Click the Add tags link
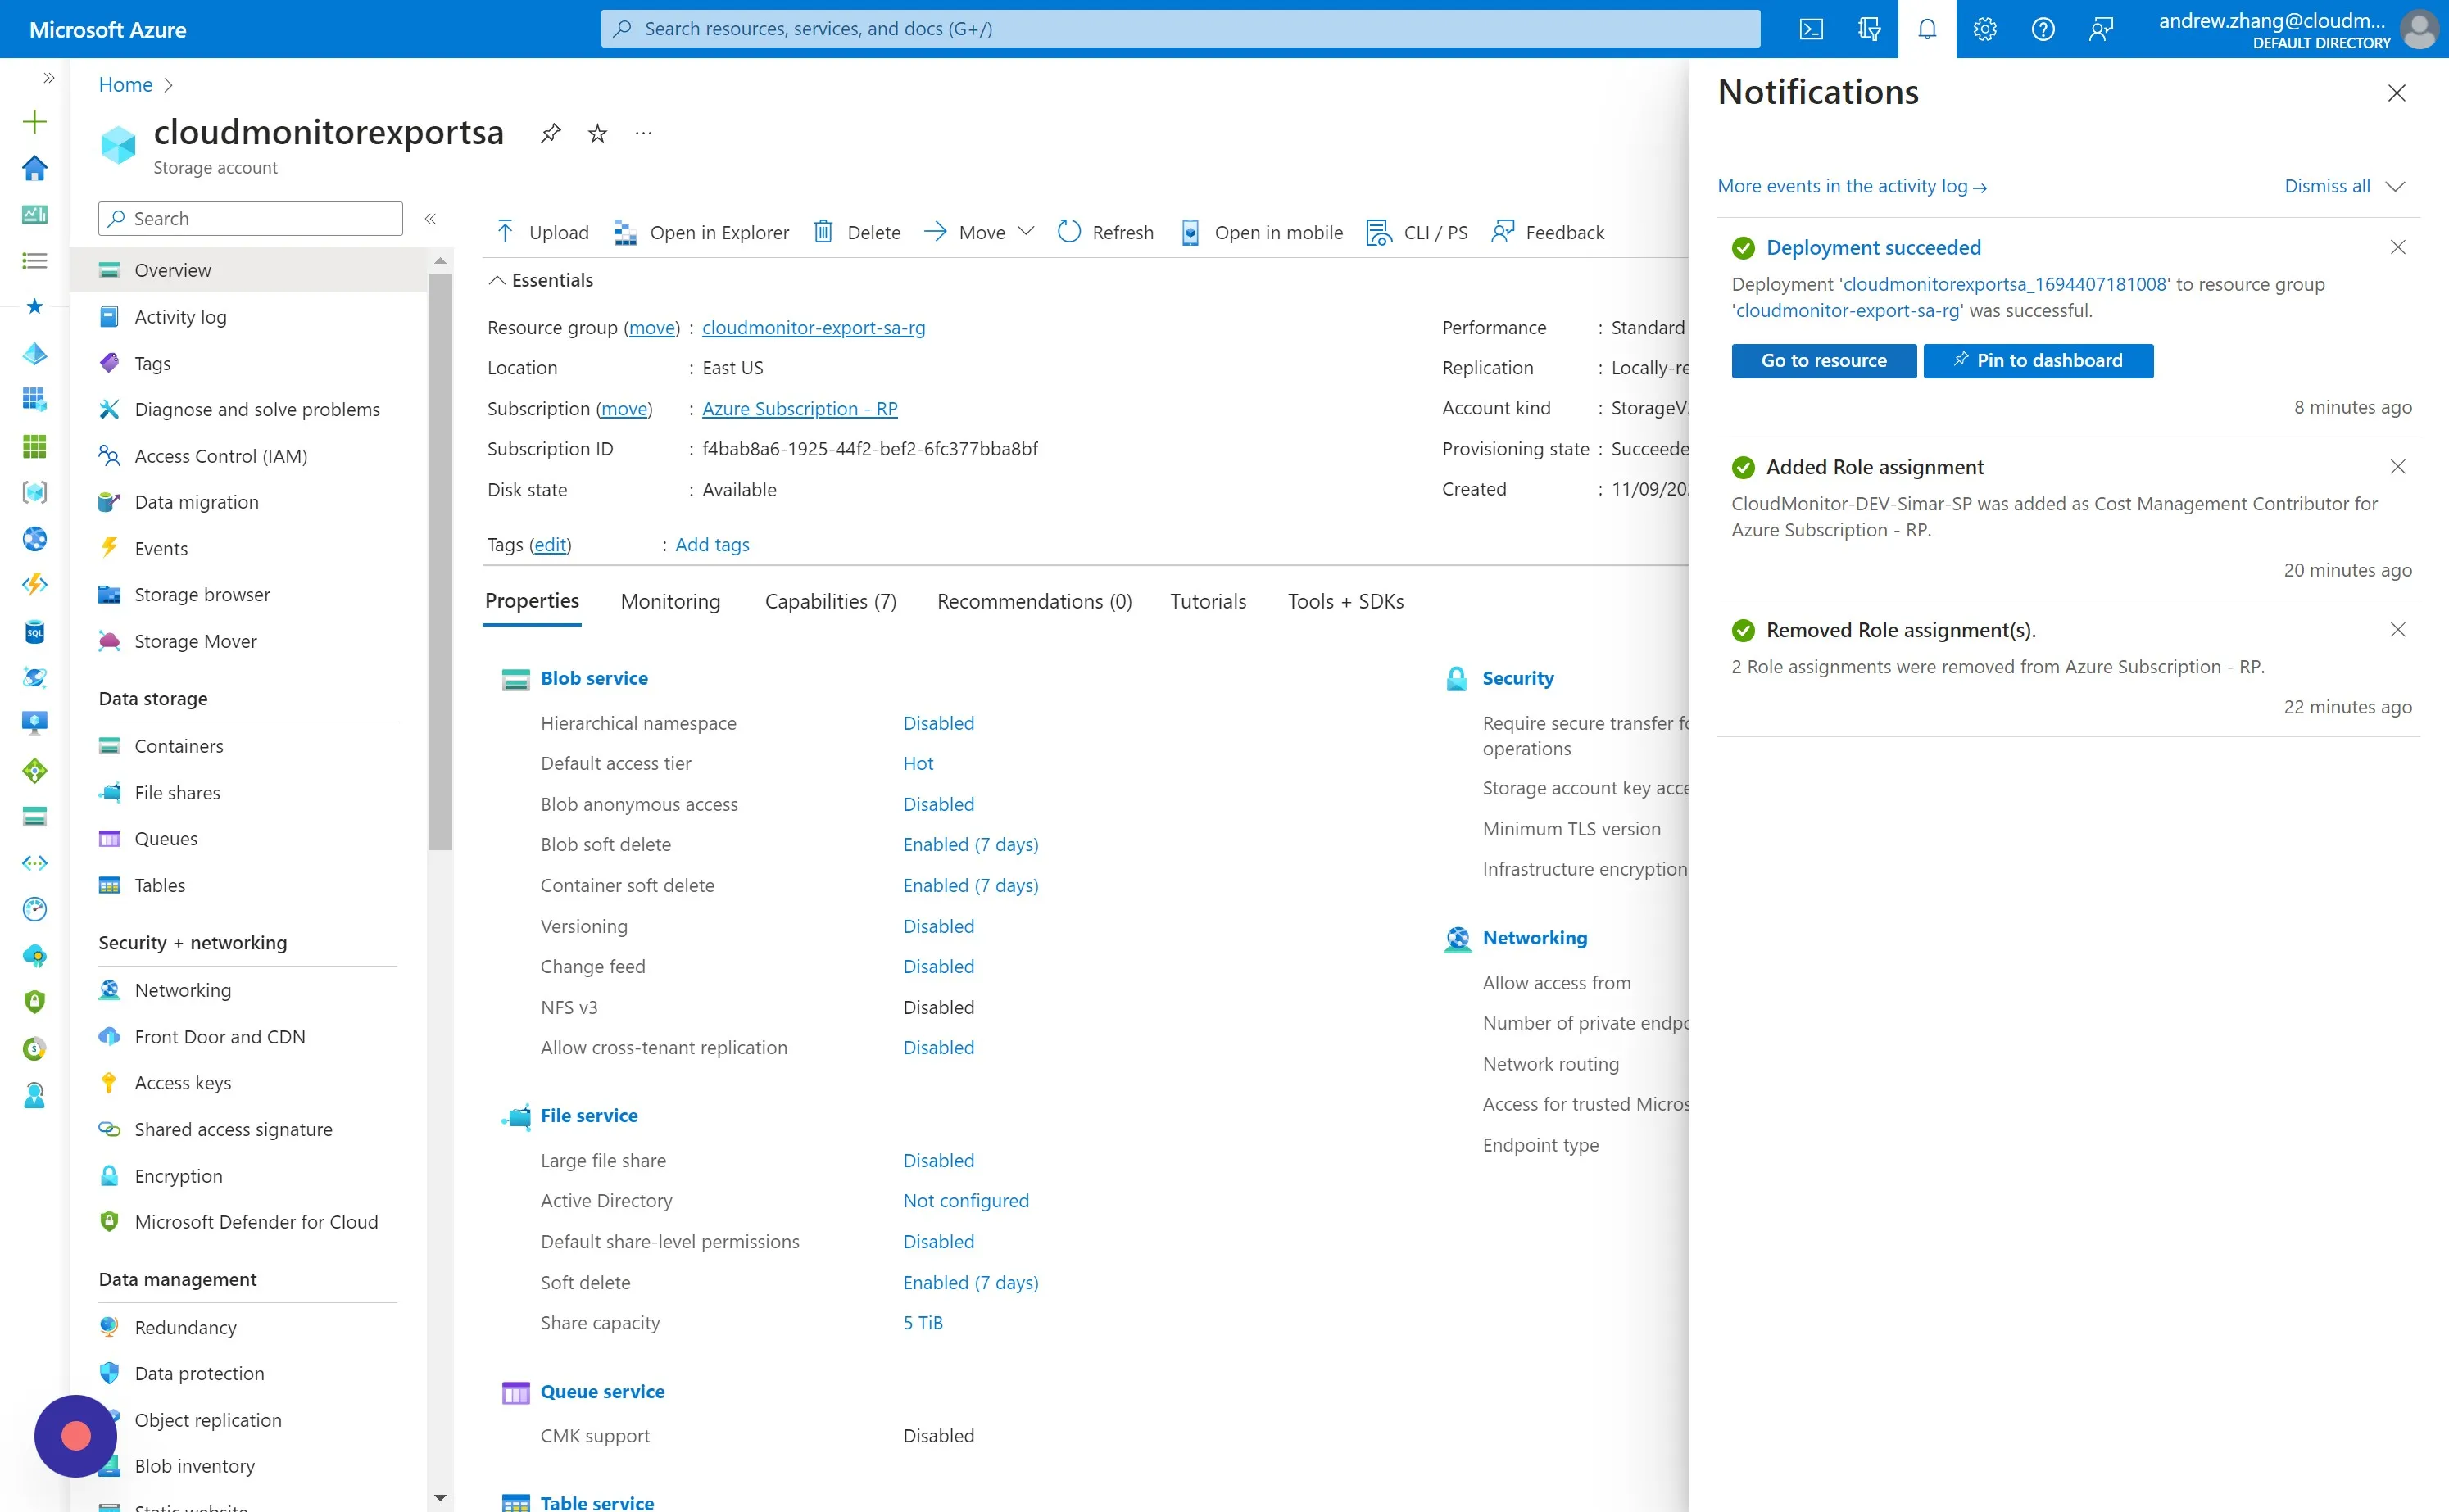The width and height of the screenshot is (2449, 1512). pos(712,545)
